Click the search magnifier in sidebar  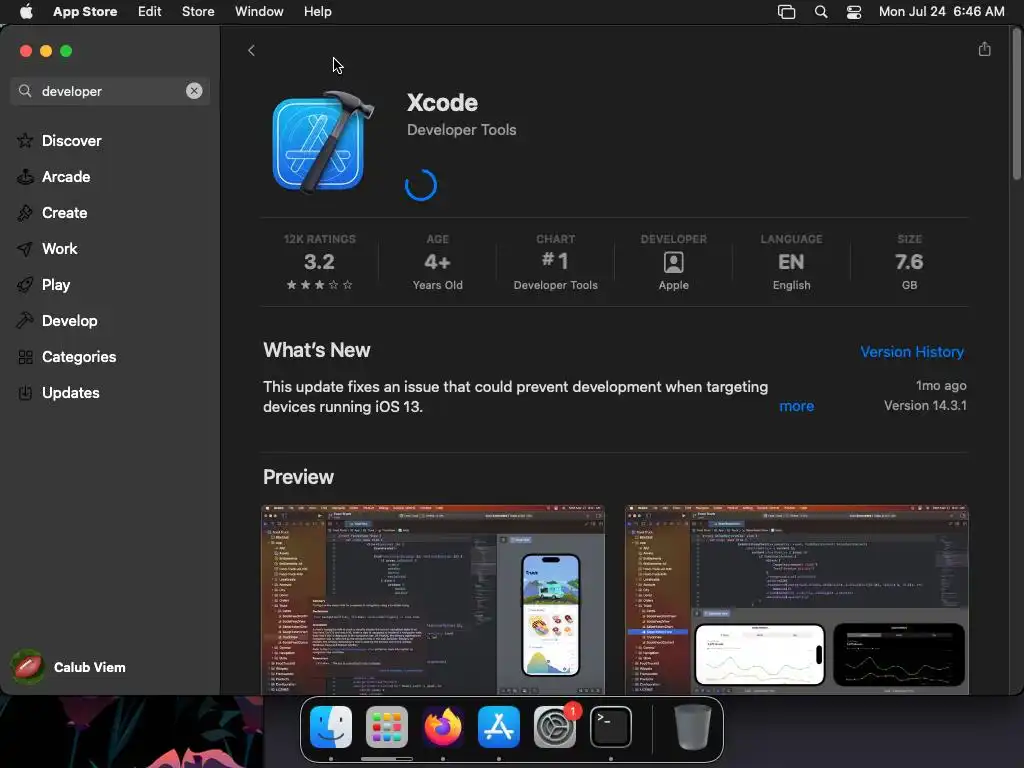[25, 91]
